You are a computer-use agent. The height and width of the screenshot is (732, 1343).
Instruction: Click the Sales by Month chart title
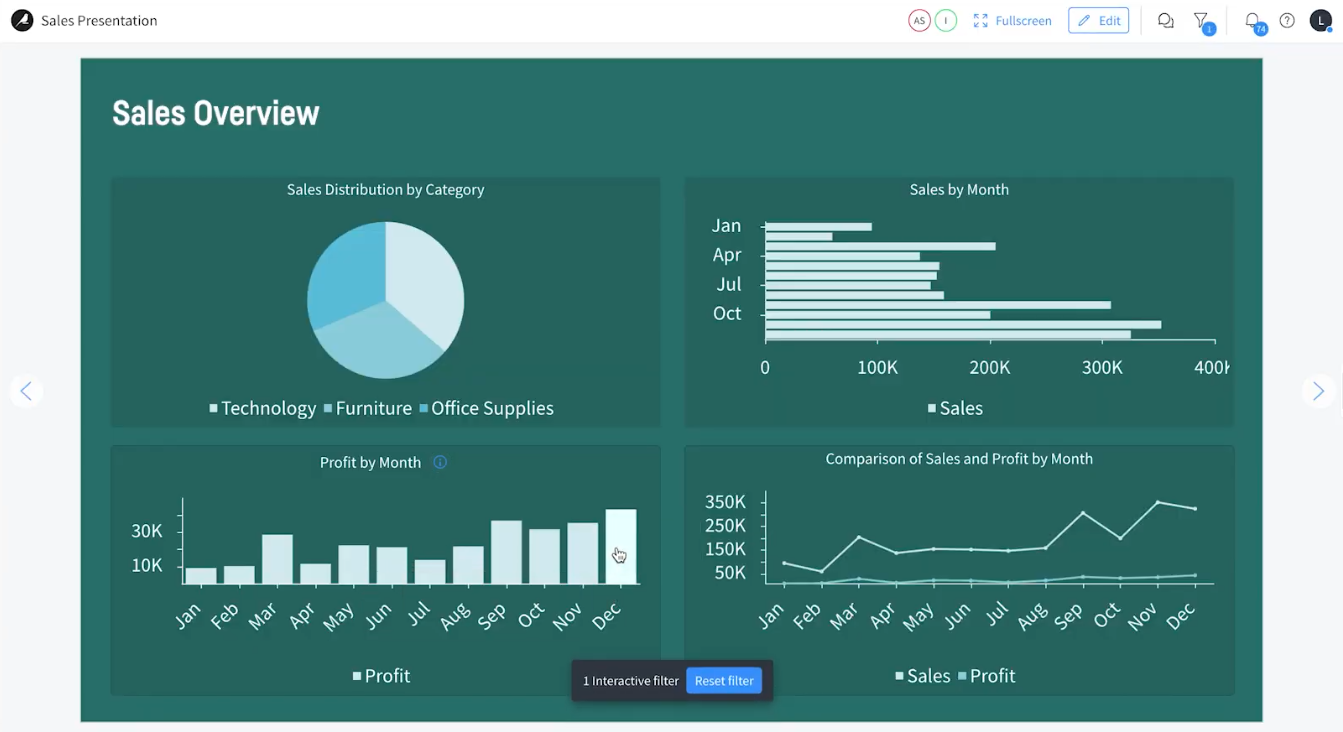pyautogui.click(x=959, y=189)
